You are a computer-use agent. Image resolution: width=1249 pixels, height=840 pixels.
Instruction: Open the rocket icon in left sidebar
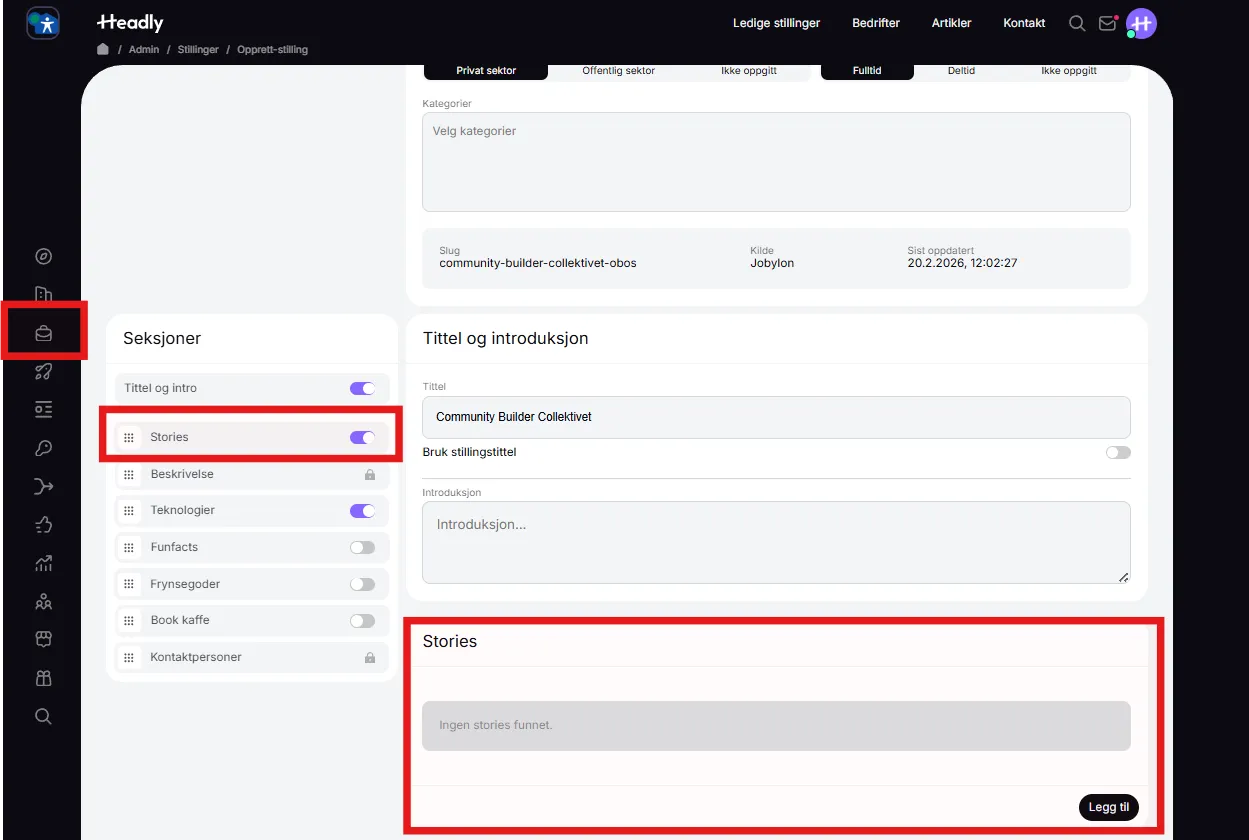click(43, 372)
